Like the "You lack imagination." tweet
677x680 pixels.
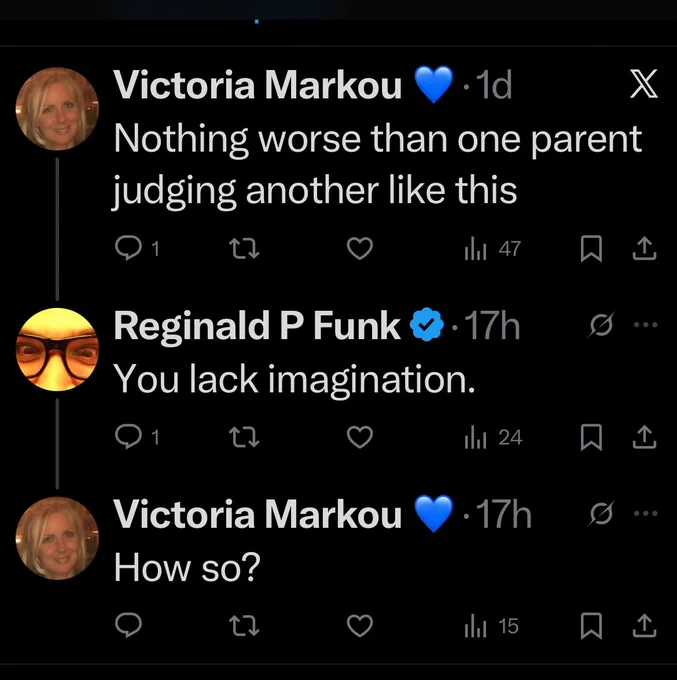pyautogui.click(x=360, y=437)
